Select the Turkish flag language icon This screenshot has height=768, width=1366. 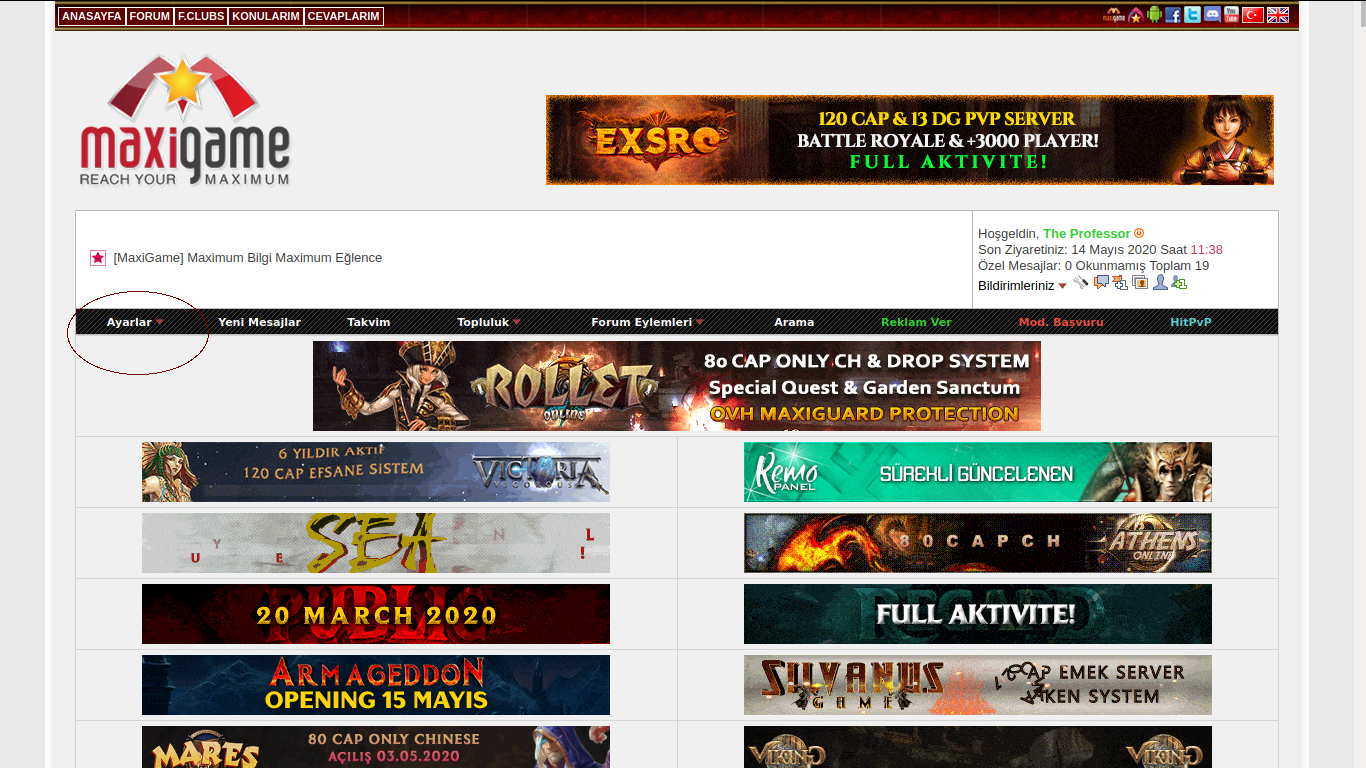point(1253,15)
